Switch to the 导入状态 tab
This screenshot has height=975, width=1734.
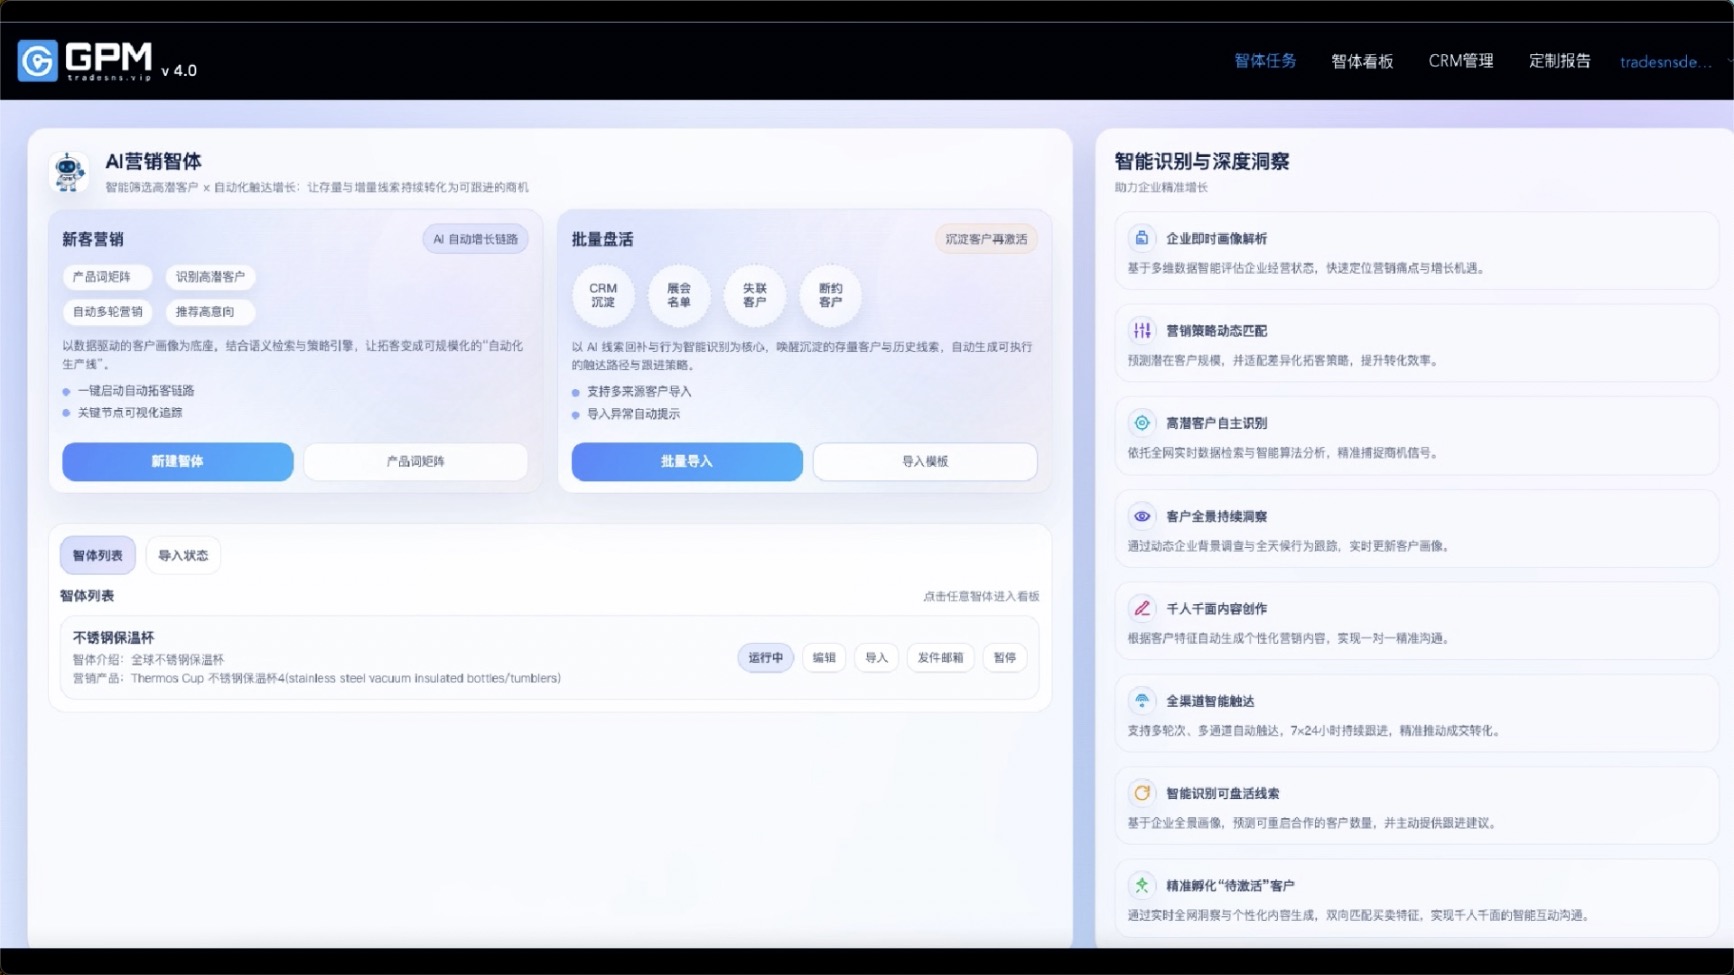(x=183, y=556)
